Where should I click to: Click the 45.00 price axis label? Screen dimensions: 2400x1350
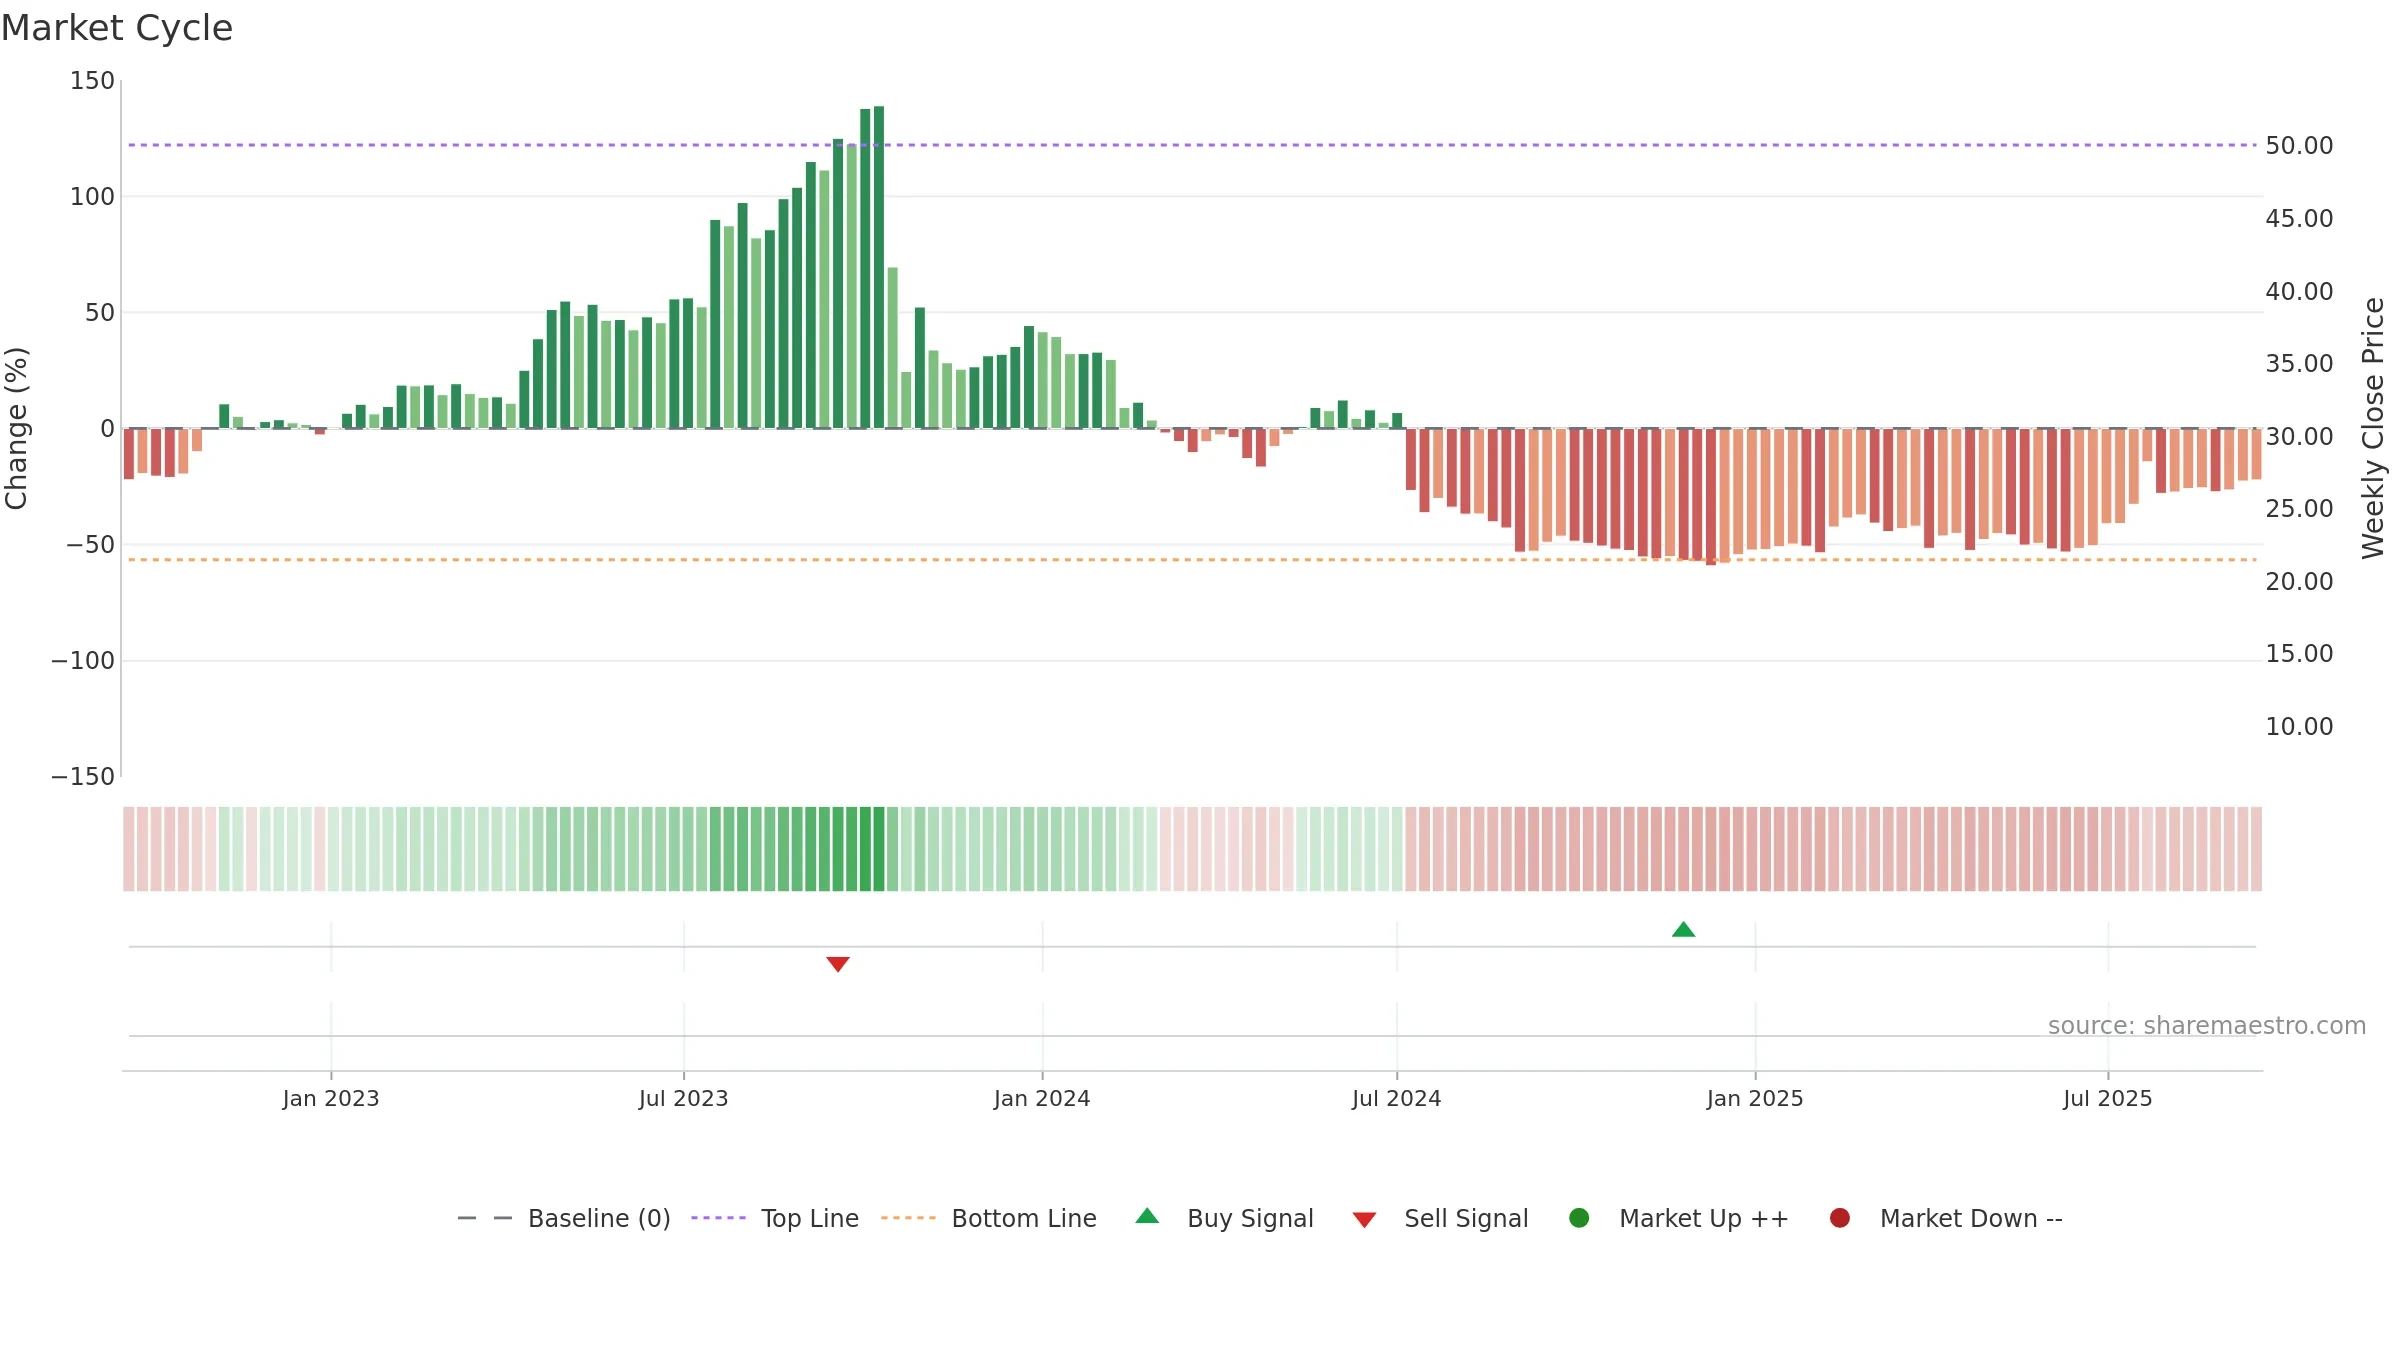pos(2299,219)
